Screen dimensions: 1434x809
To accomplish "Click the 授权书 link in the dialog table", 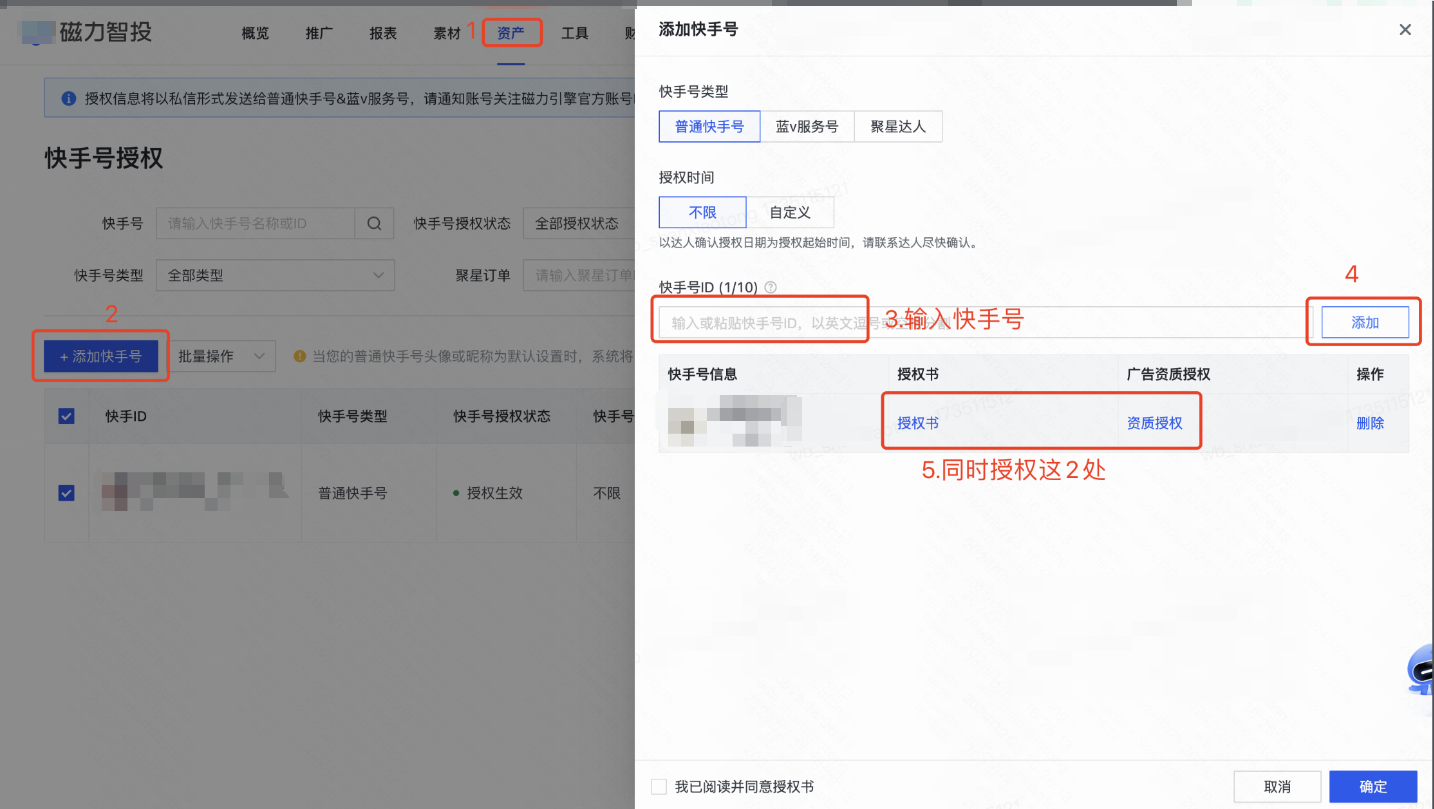I will 916,422.
